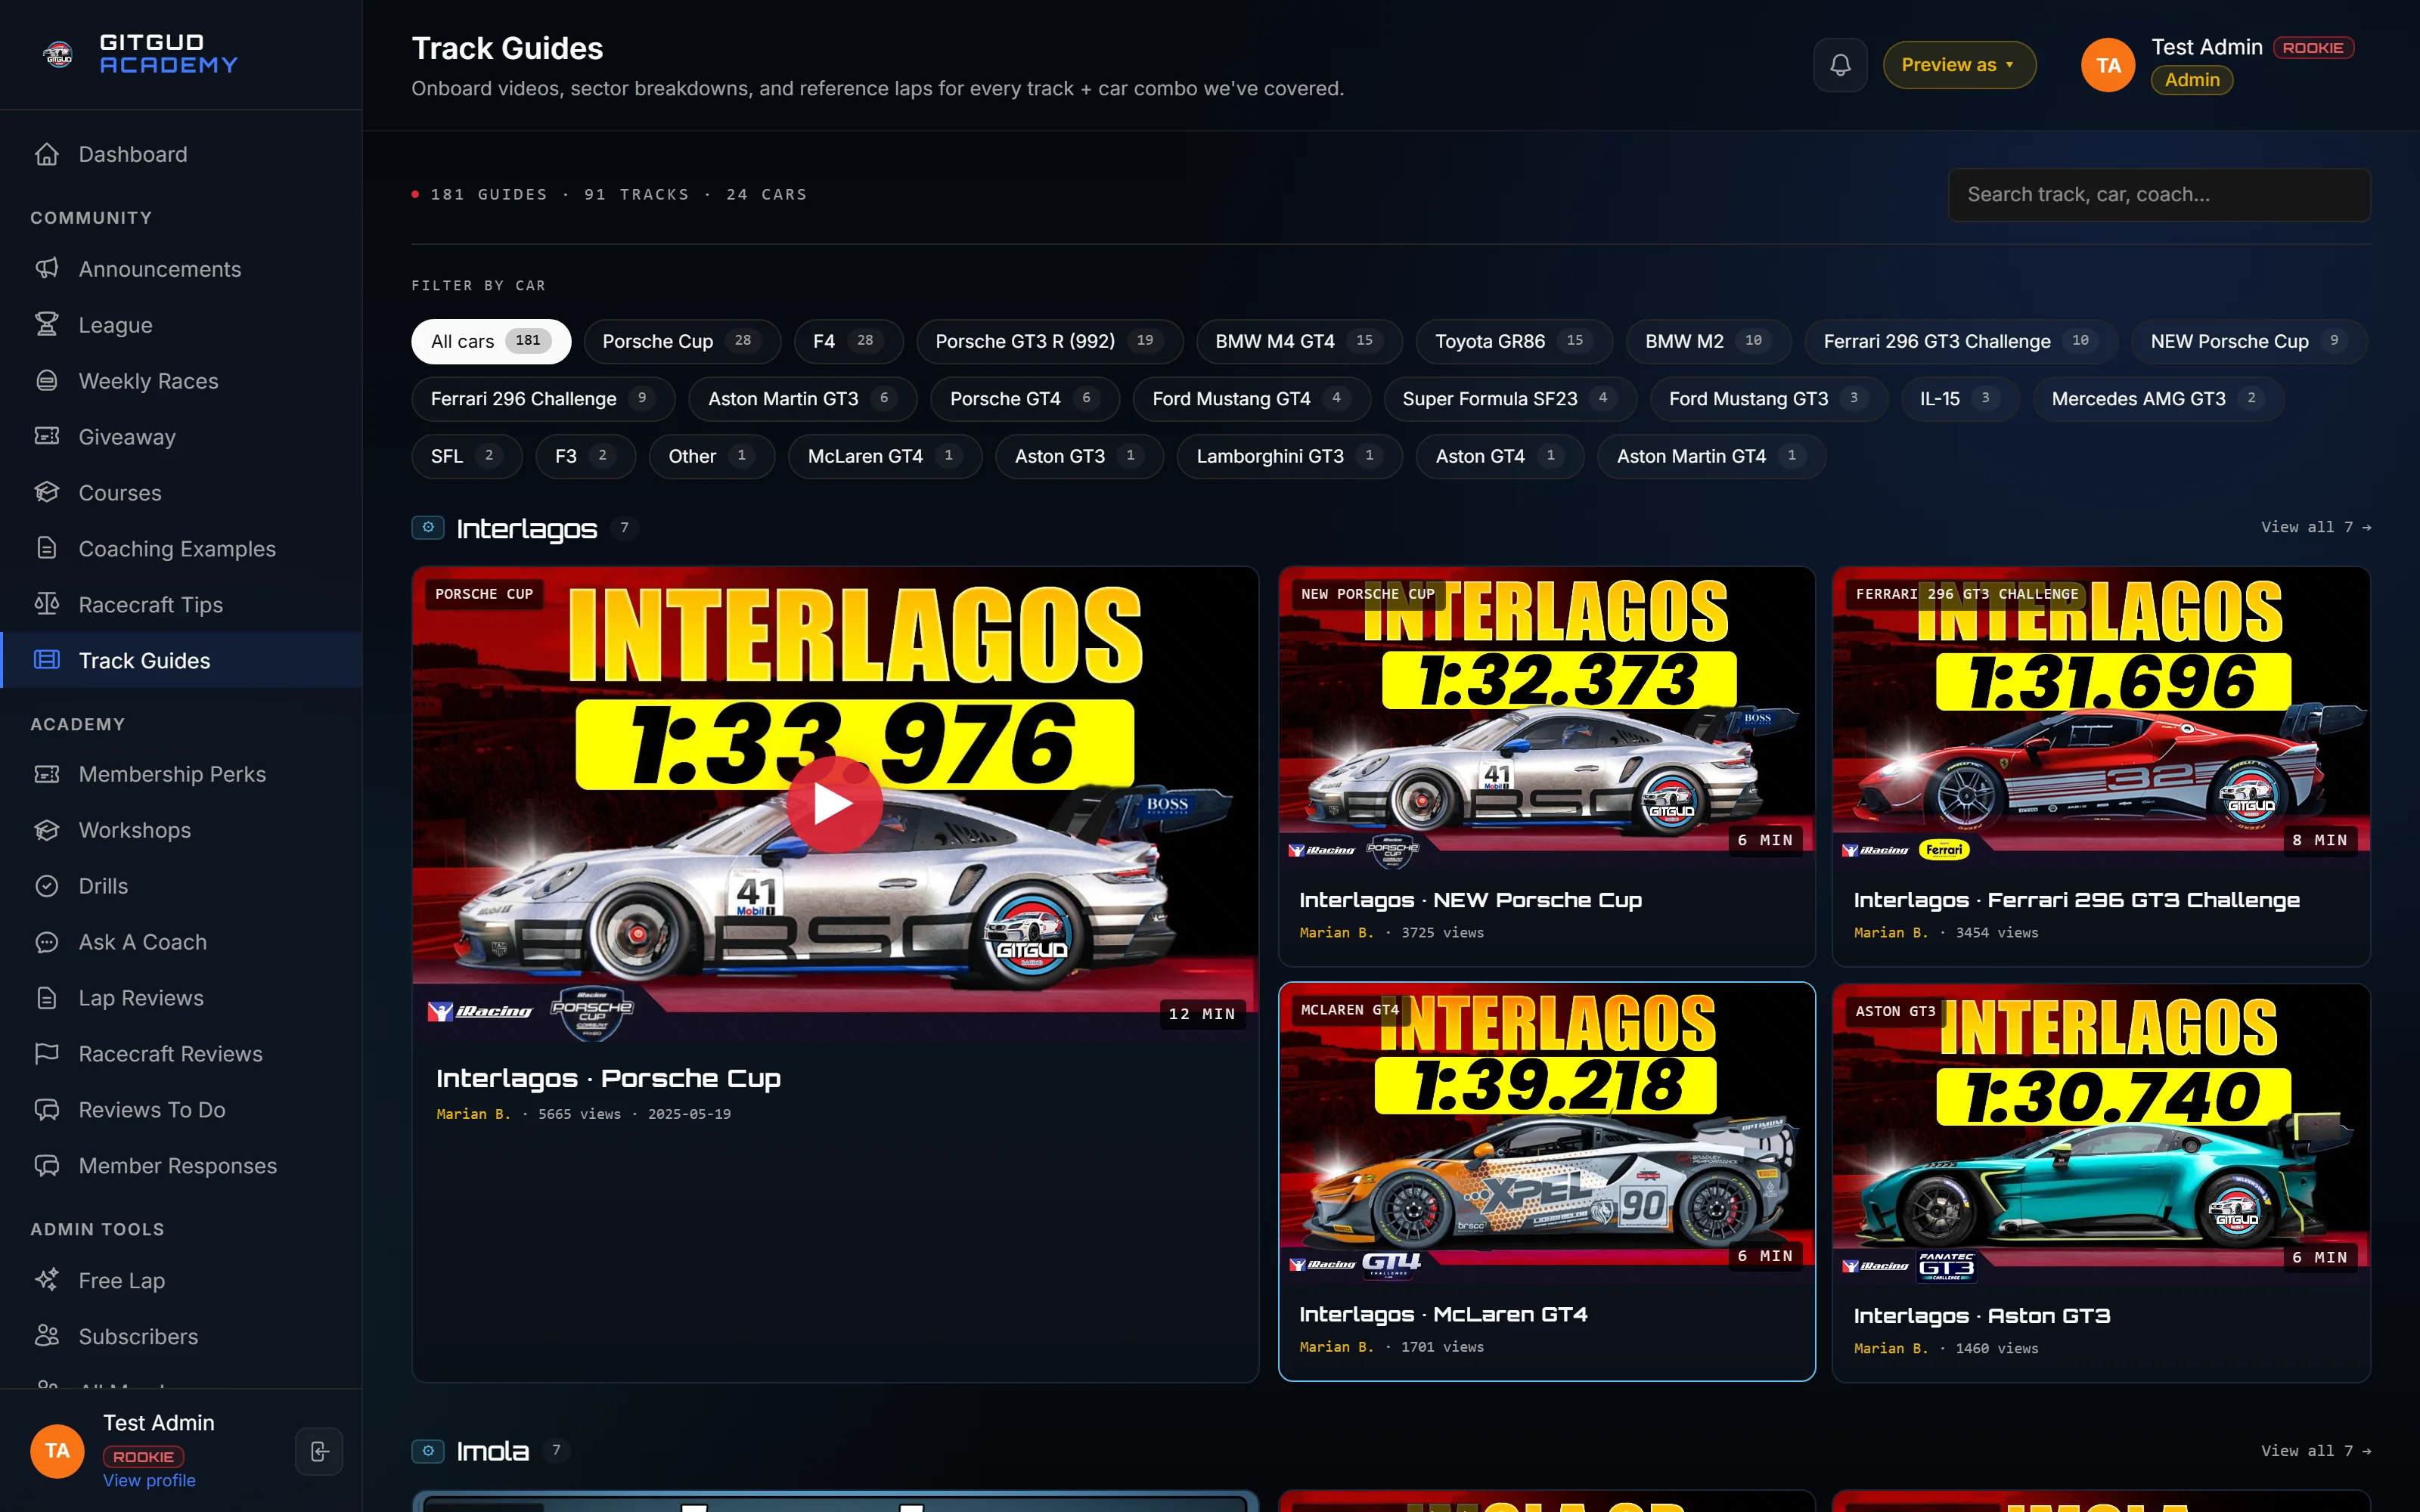Click the GitGud Academy logo icon
The height and width of the screenshot is (1512, 2420).
(58, 55)
